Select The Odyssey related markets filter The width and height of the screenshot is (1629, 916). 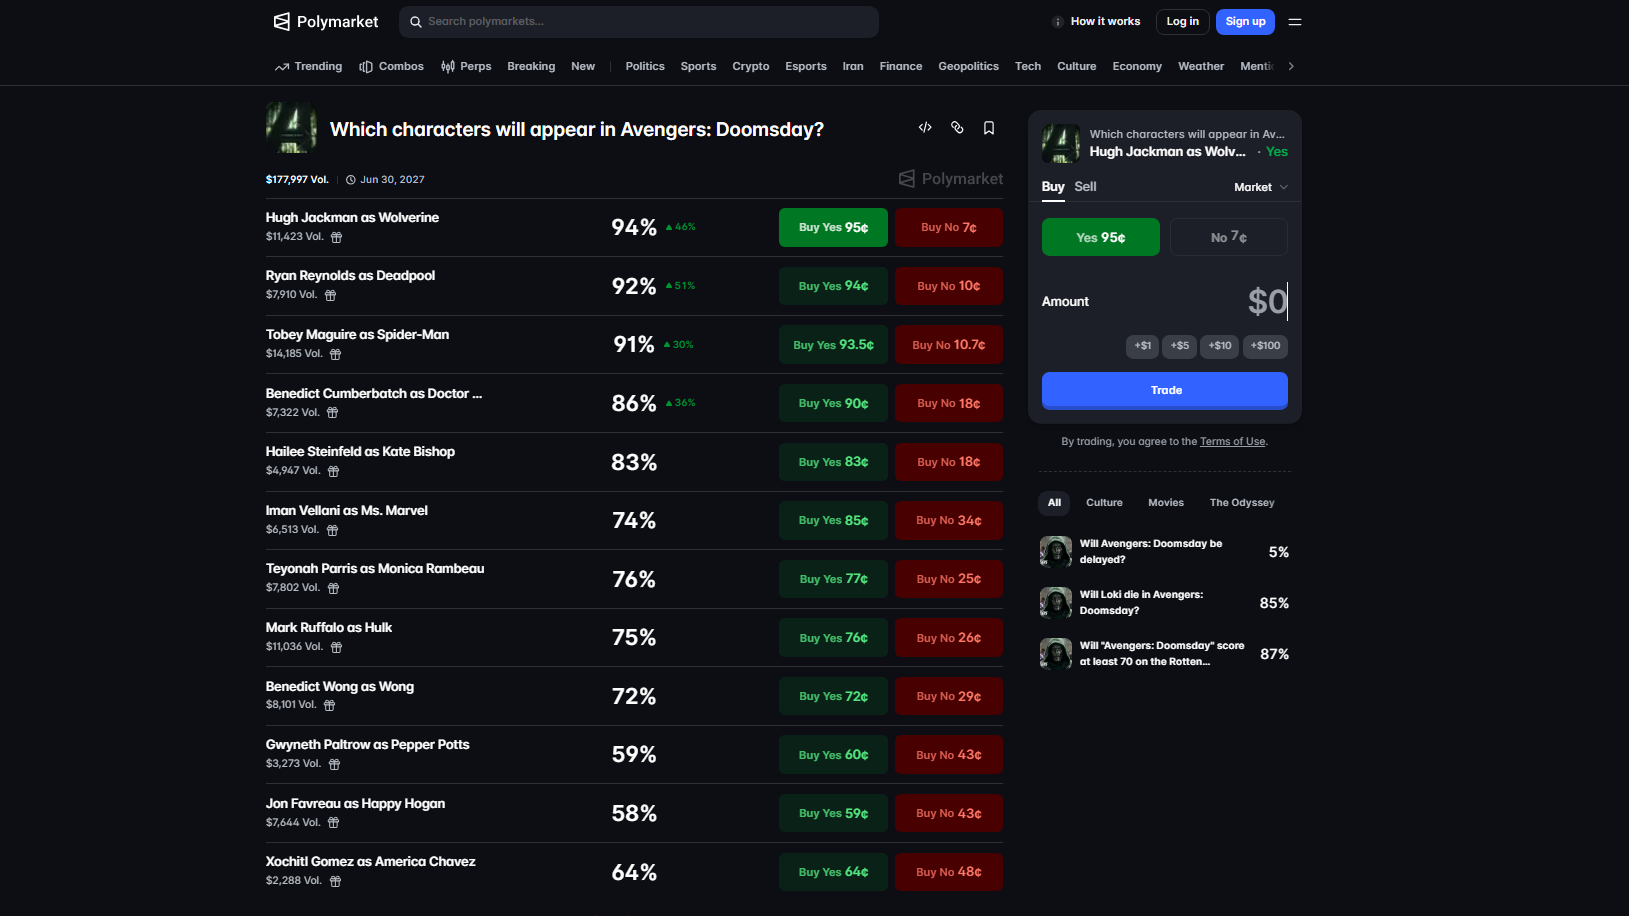pos(1242,503)
